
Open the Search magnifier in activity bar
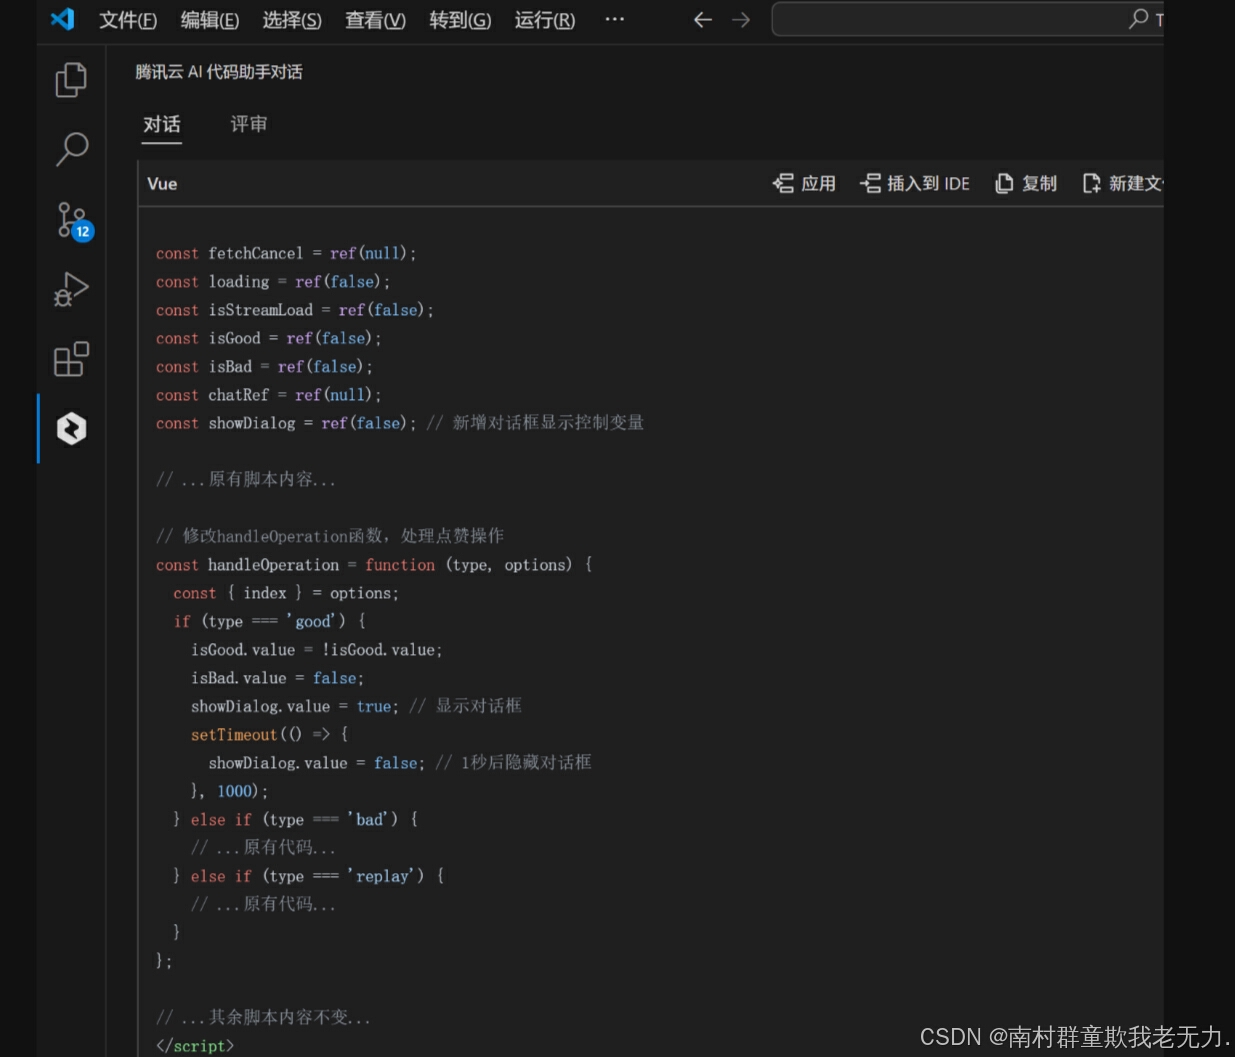(71, 148)
